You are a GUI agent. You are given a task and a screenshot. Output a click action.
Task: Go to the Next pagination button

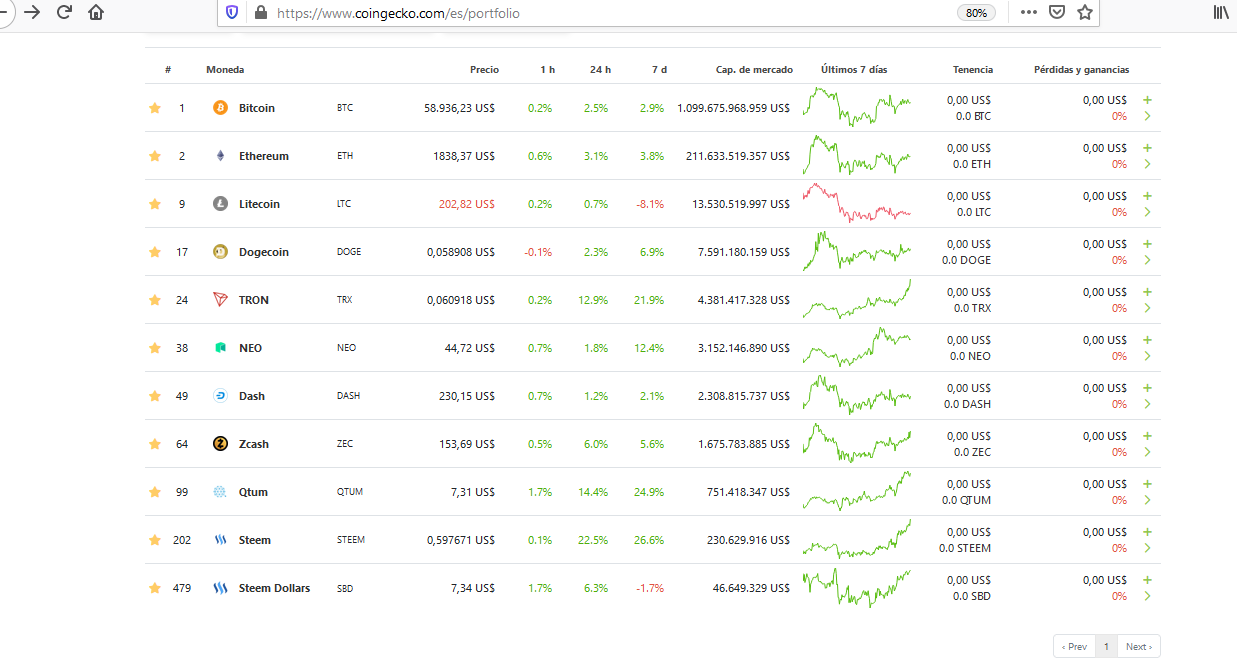[1139, 647]
